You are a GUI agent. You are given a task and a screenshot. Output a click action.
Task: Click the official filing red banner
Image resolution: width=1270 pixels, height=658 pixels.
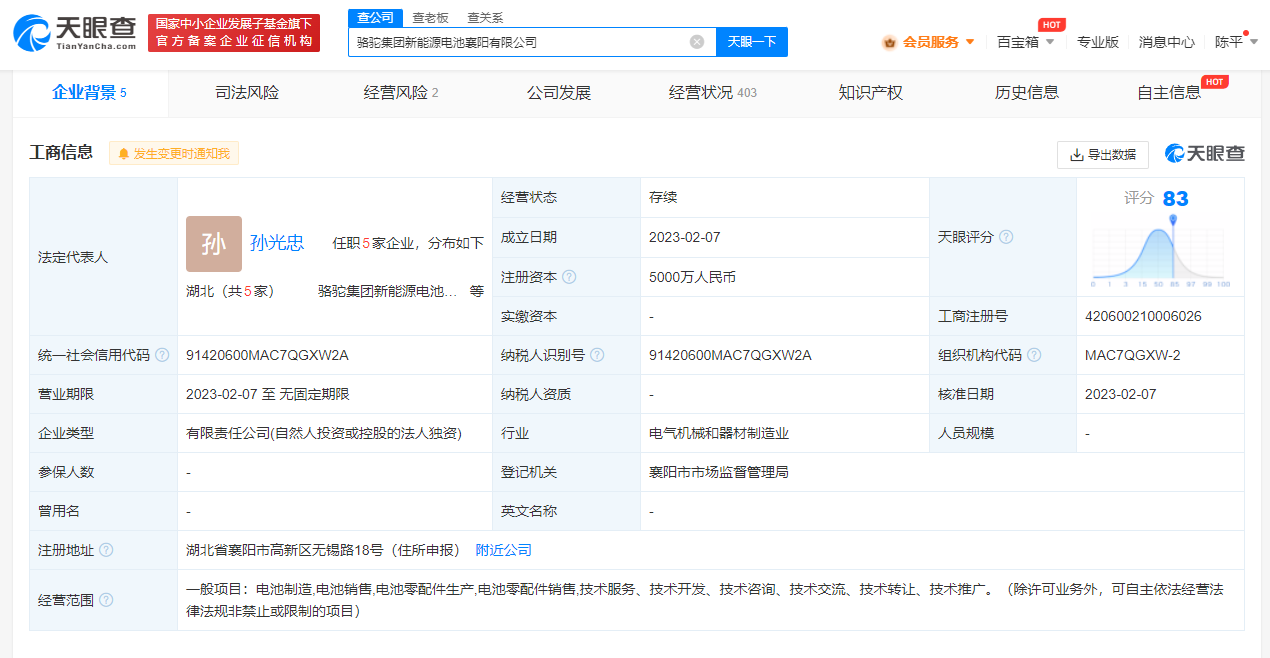234,33
